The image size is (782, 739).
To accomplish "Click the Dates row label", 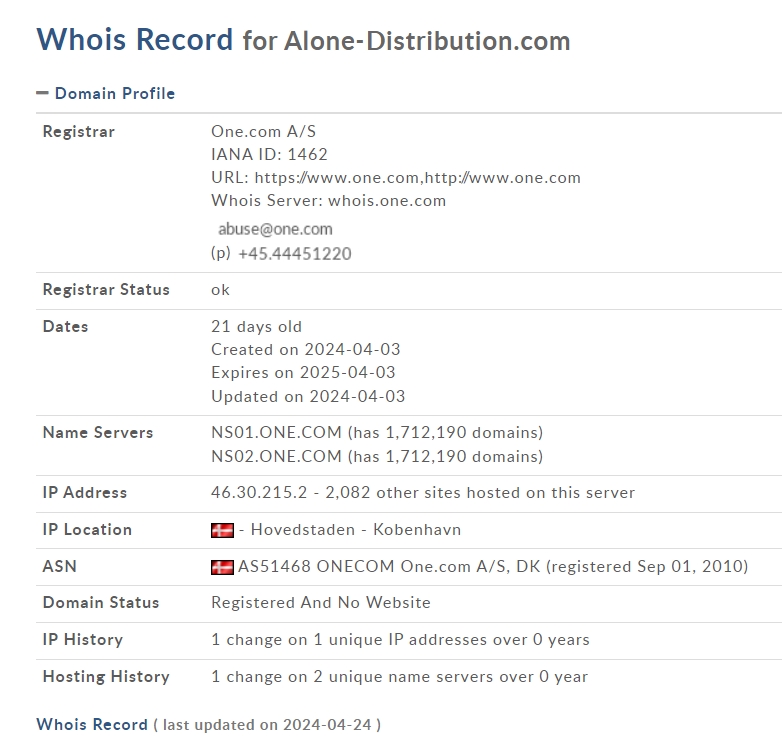I will pos(65,326).
